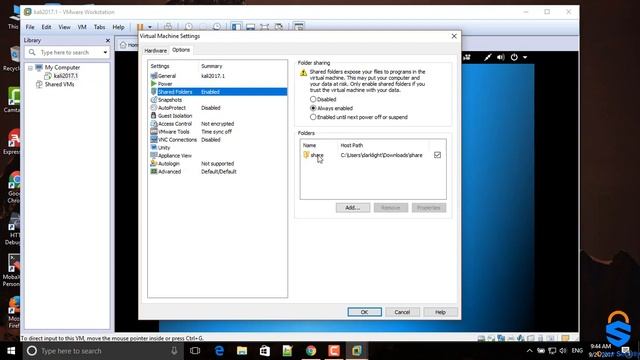
Task: Click the Task View taskbar icon
Action: click(x=195, y=351)
